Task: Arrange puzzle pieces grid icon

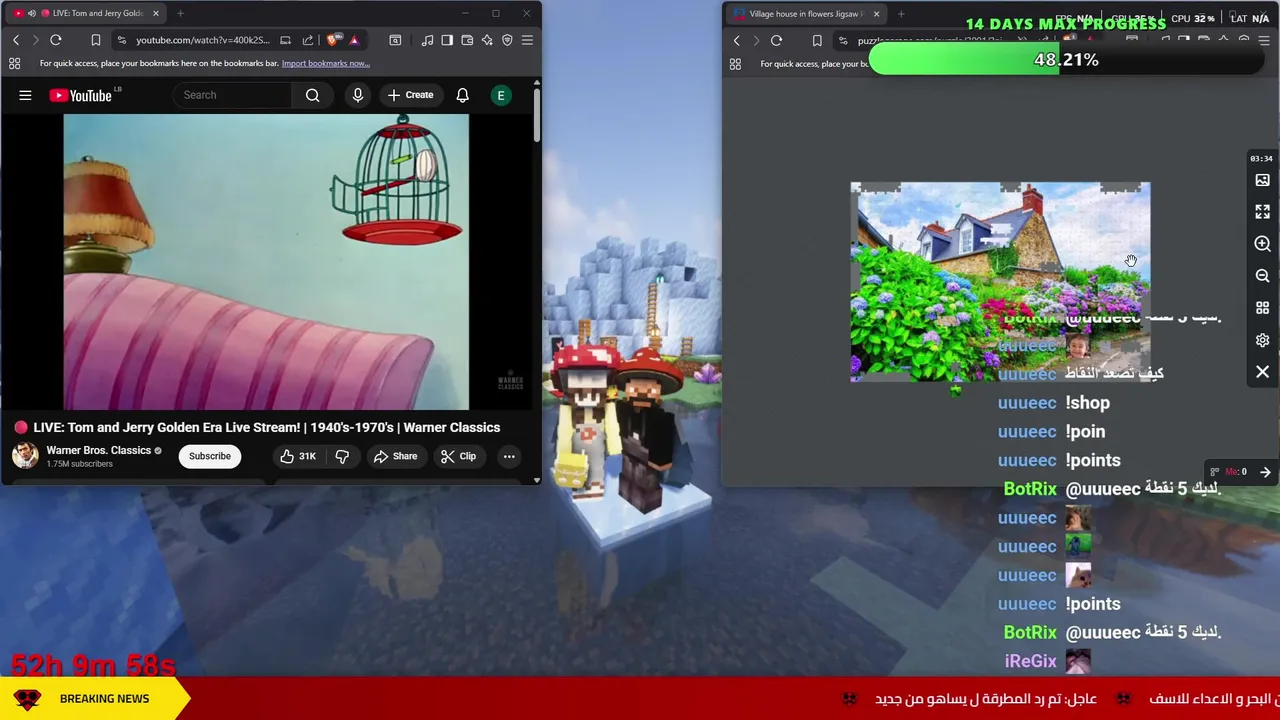Action: coord(1262,308)
